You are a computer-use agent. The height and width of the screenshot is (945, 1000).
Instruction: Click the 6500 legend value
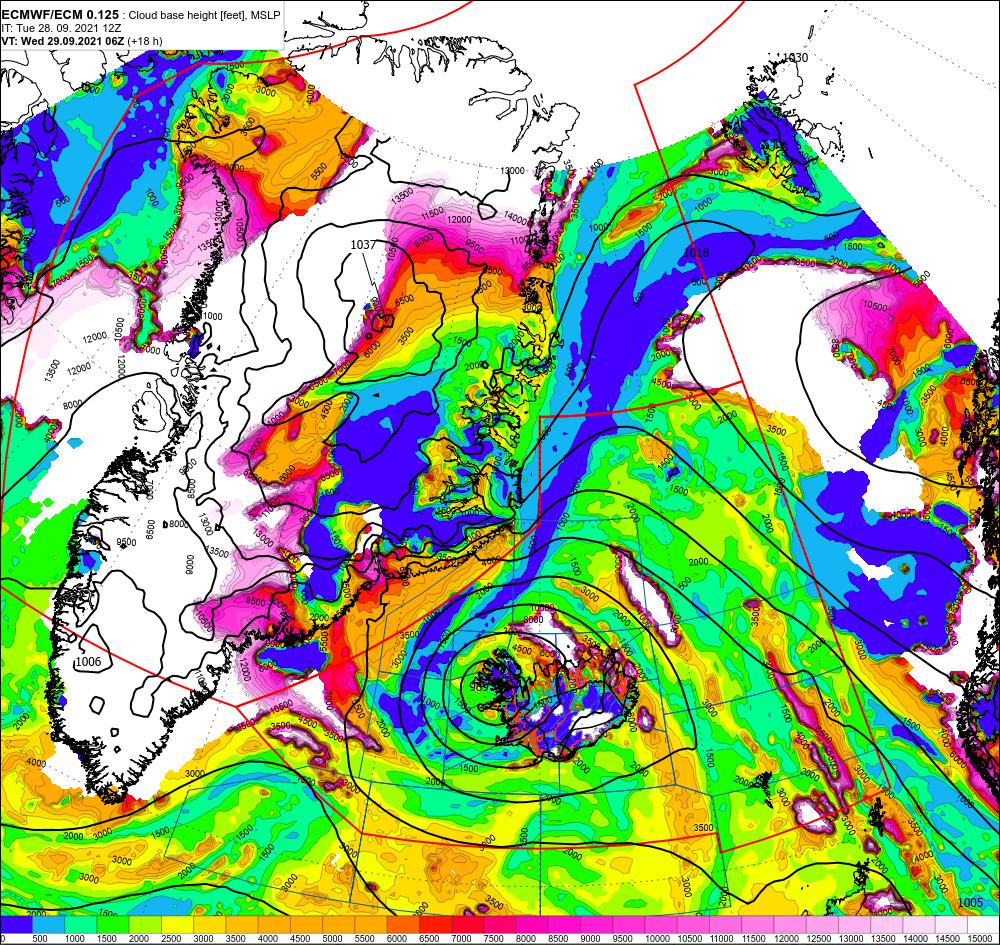(429, 939)
